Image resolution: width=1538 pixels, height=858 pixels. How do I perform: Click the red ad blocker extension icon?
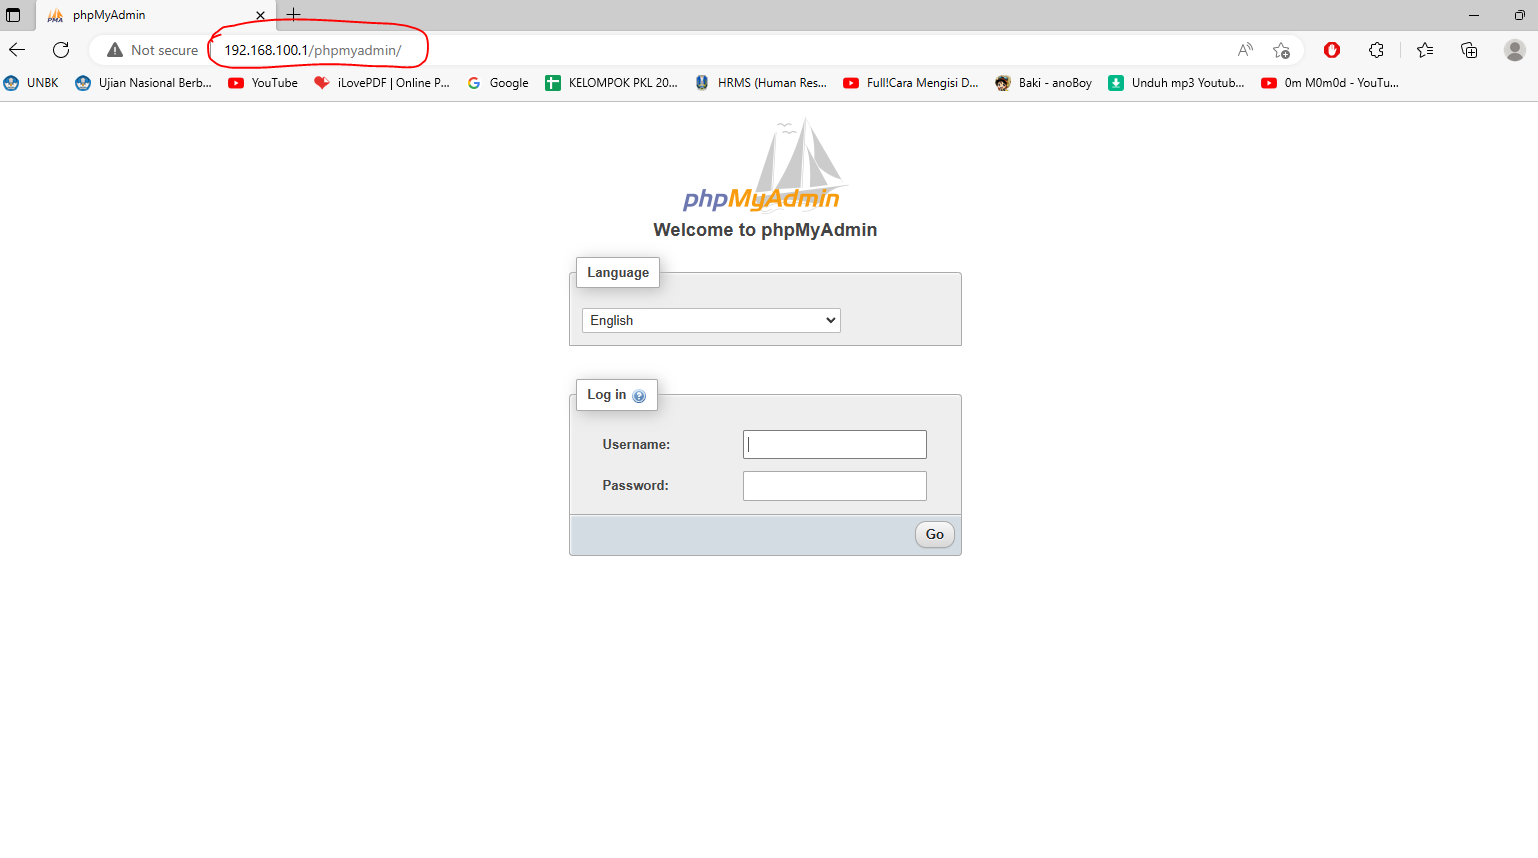pyautogui.click(x=1331, y=49)
